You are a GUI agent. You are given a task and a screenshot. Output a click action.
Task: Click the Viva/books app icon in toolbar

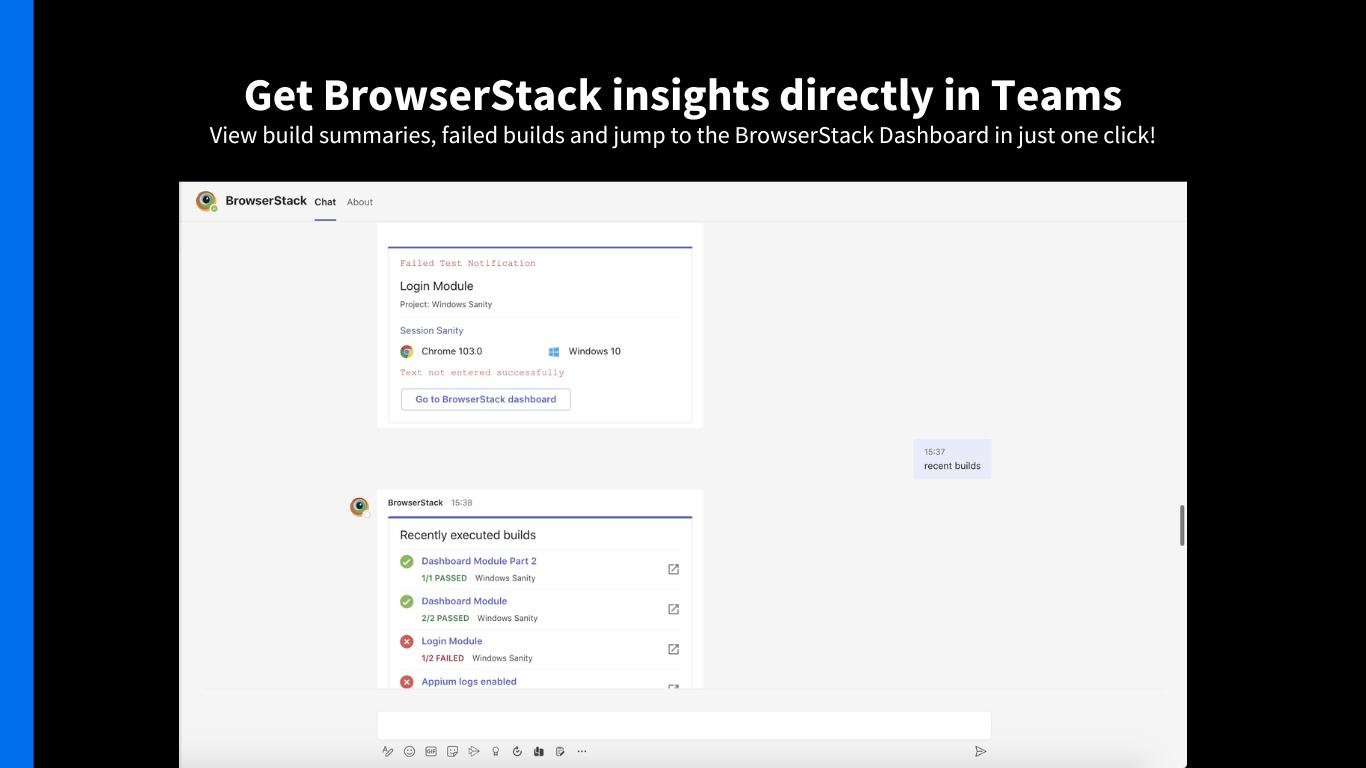pos(539,751)
